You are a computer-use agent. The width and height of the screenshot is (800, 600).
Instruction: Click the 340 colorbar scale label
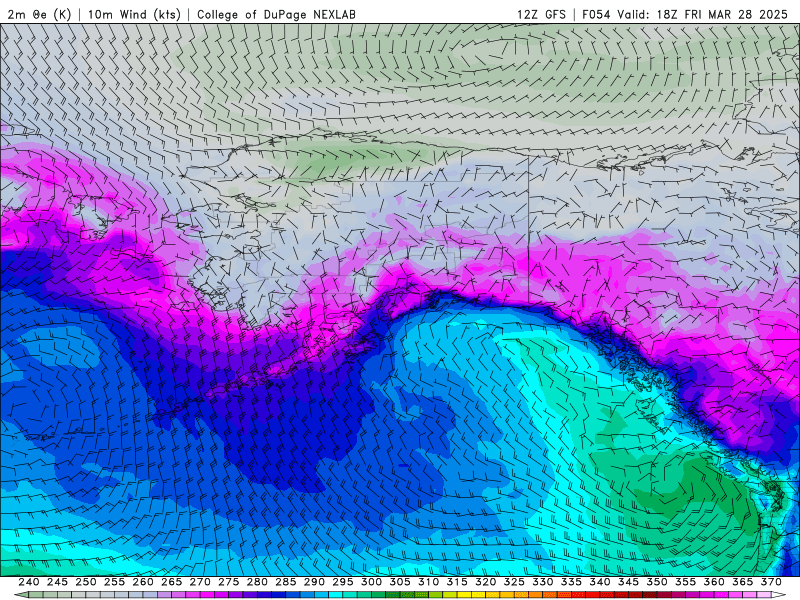click(x=600, y=582)
